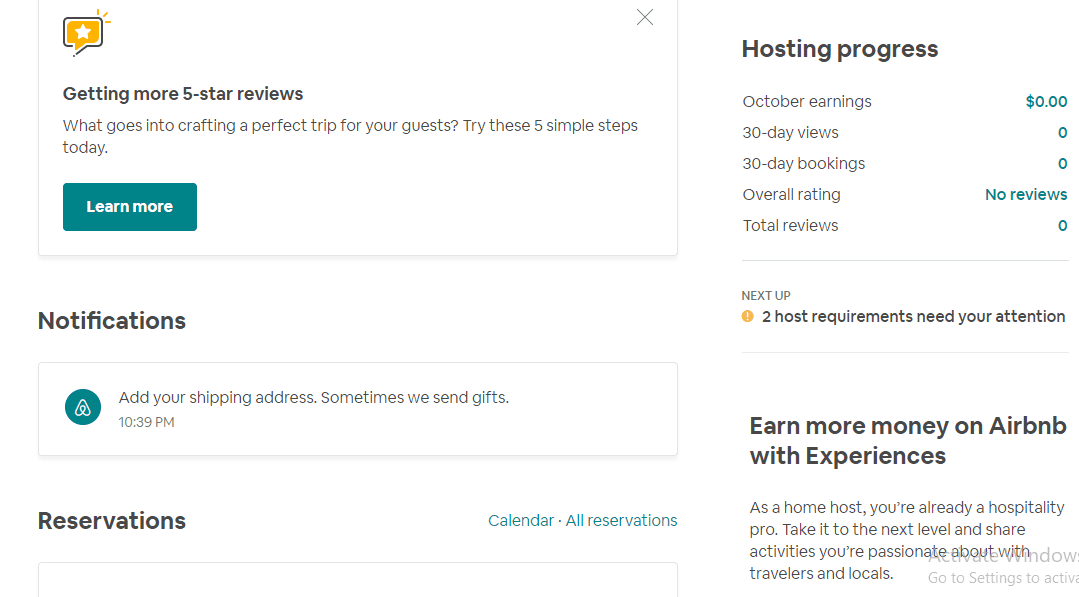Click Earn more money on Airbnb heading
This screenshot has height=597, width=1079.
908,441
